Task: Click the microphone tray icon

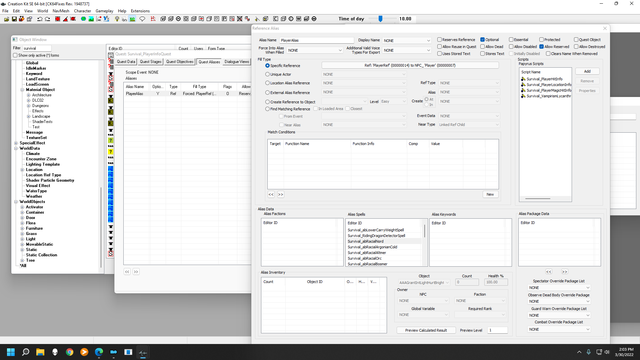Action: point(589,352)
